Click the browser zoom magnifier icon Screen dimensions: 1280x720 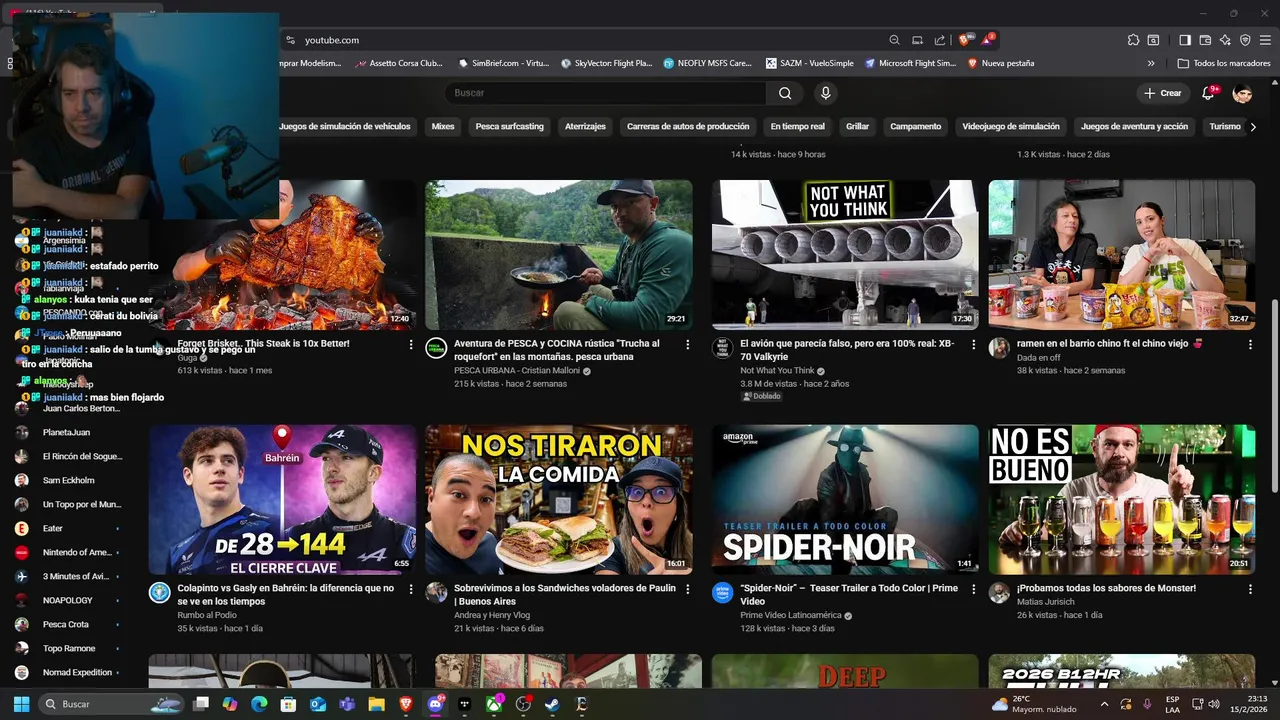tap(894, 40)
